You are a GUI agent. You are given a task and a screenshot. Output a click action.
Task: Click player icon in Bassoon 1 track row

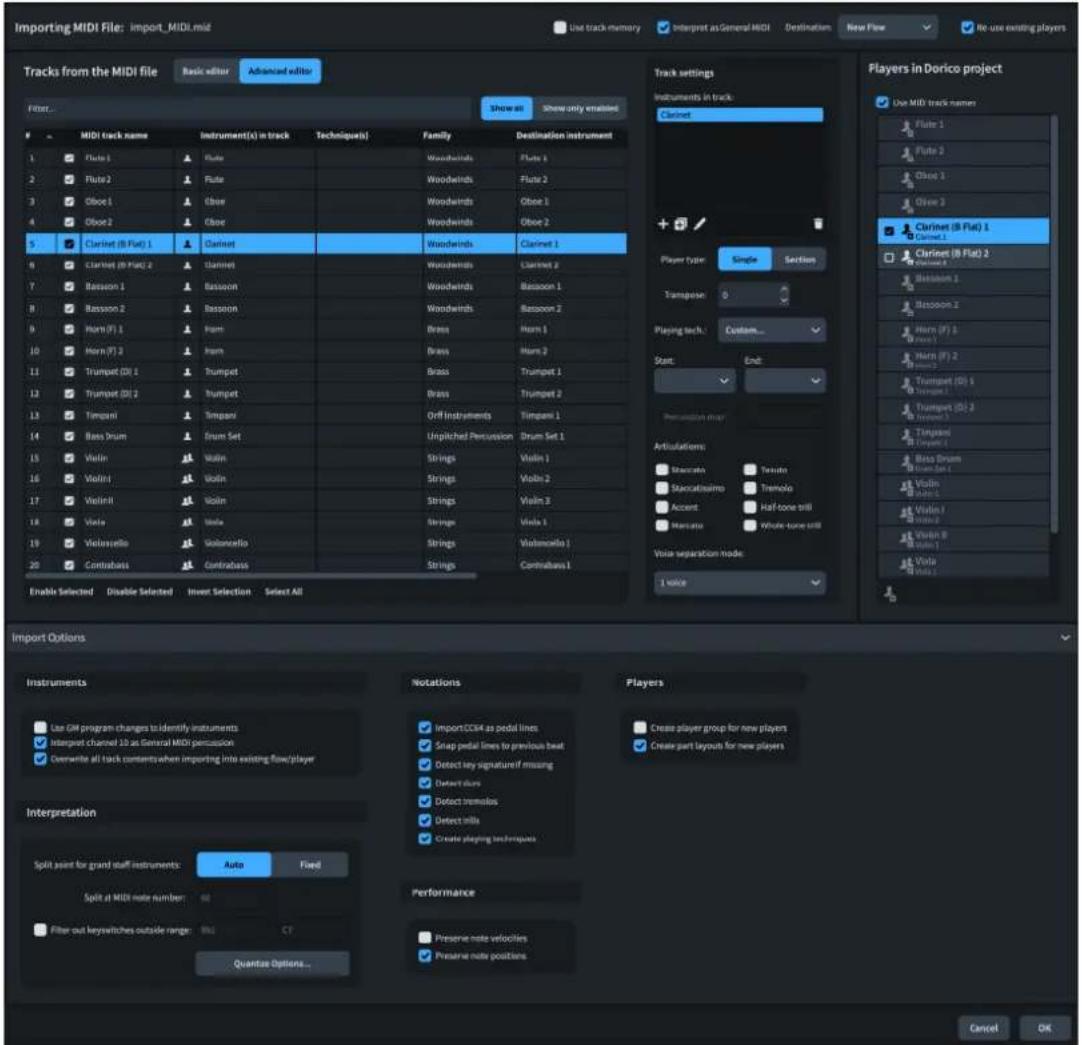[x=188, y=286]
